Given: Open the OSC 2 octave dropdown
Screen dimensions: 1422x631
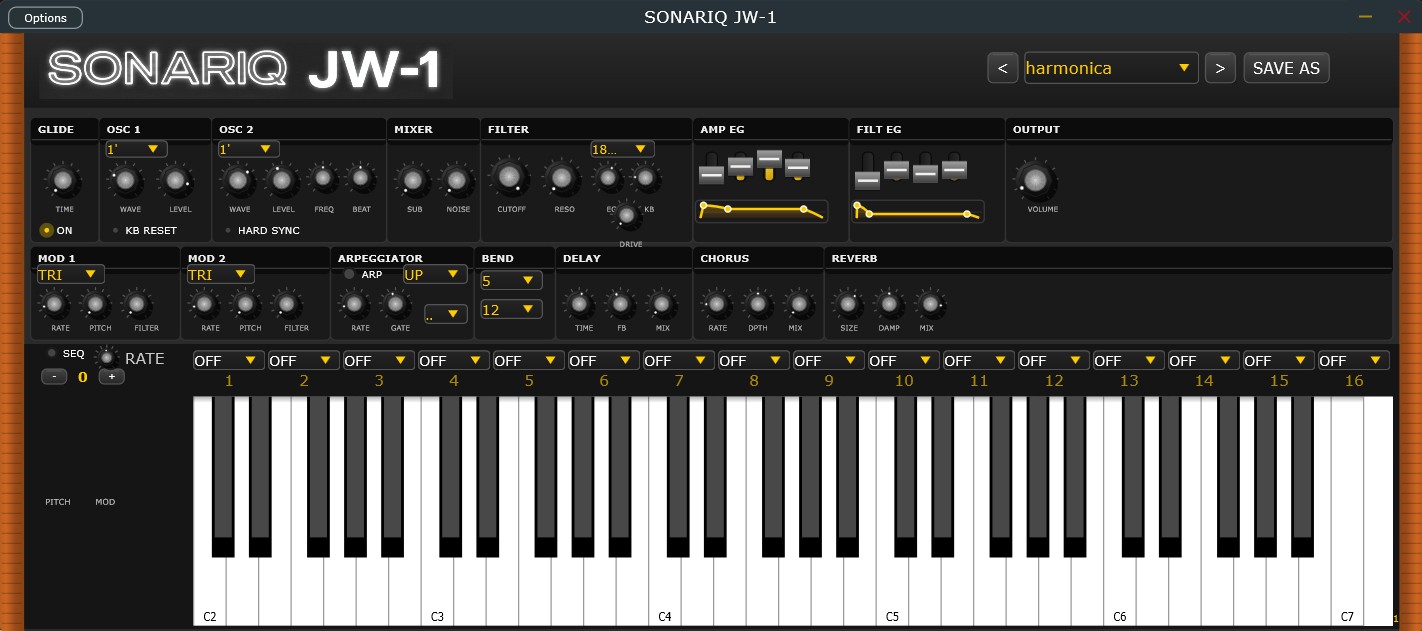Looking at the screenshot, I should pos(248,149).
